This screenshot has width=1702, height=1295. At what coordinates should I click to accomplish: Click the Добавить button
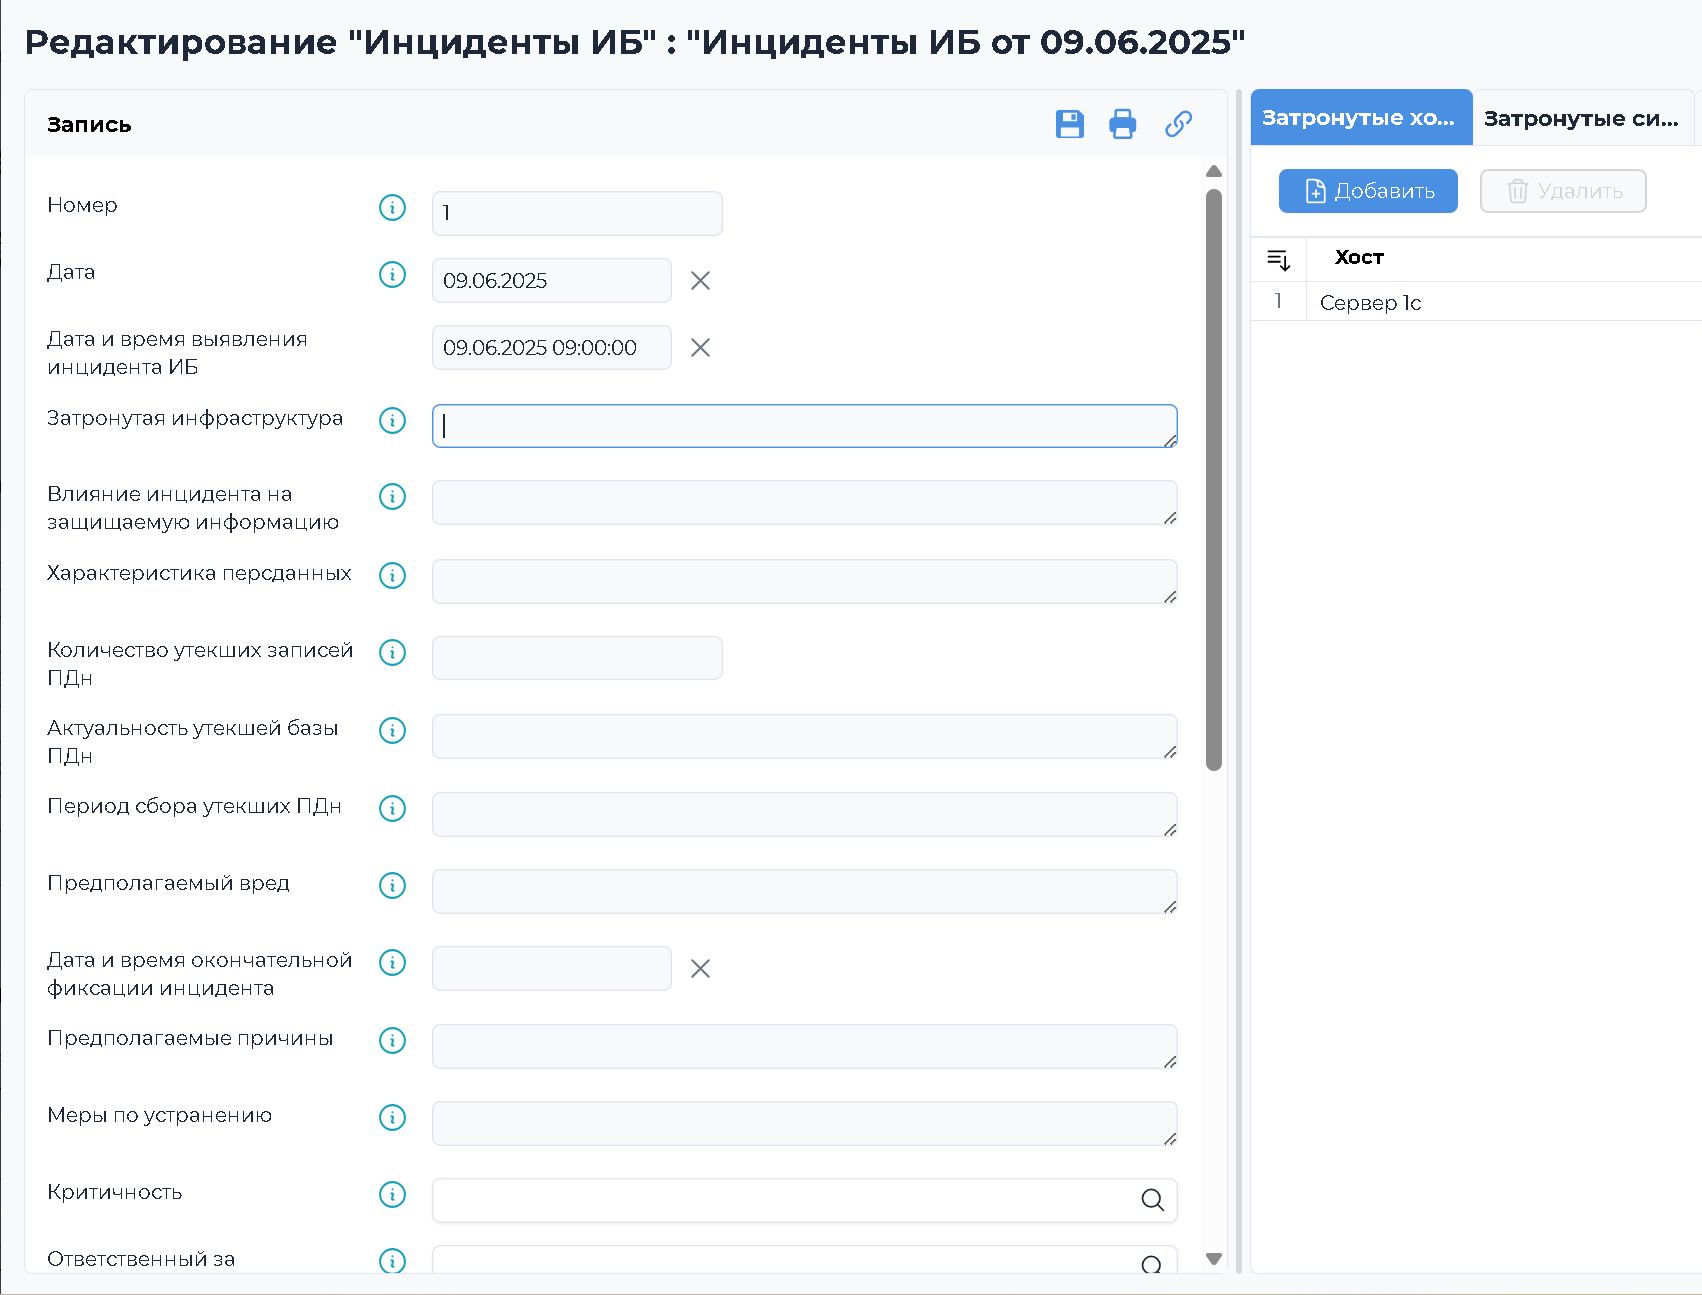1368,191
